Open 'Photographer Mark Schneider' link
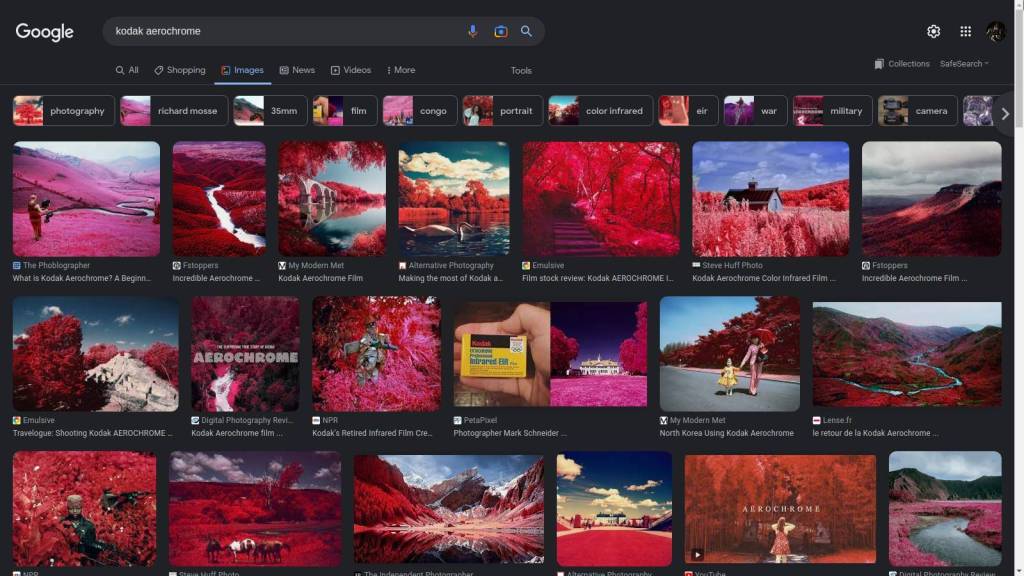The width and height of the screenshot is (1024, 576). pos(510,433)
